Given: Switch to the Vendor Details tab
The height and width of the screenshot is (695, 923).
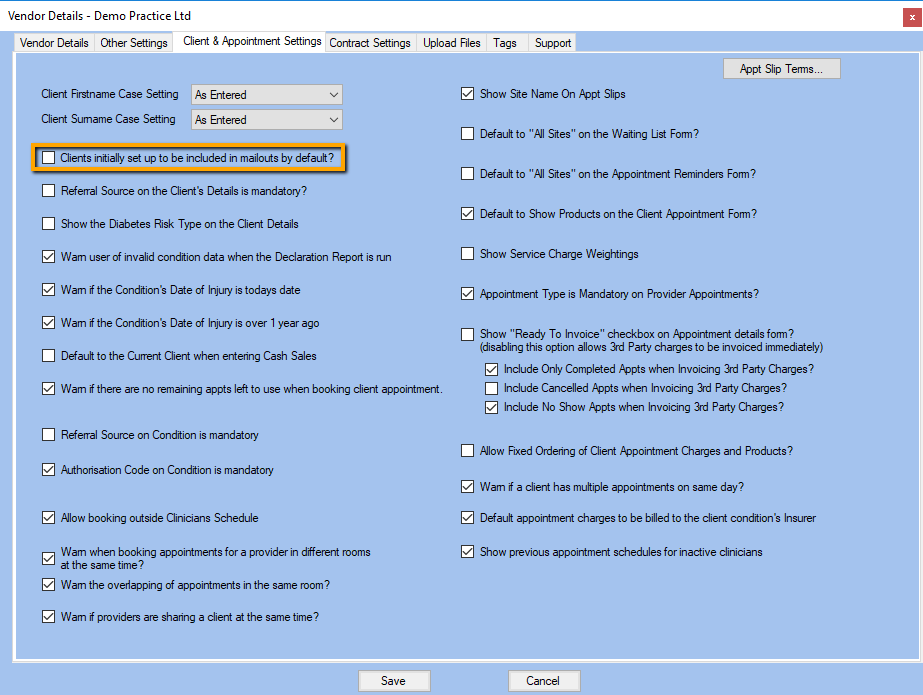Looking at the screenshot, I should tap(55, 43).
